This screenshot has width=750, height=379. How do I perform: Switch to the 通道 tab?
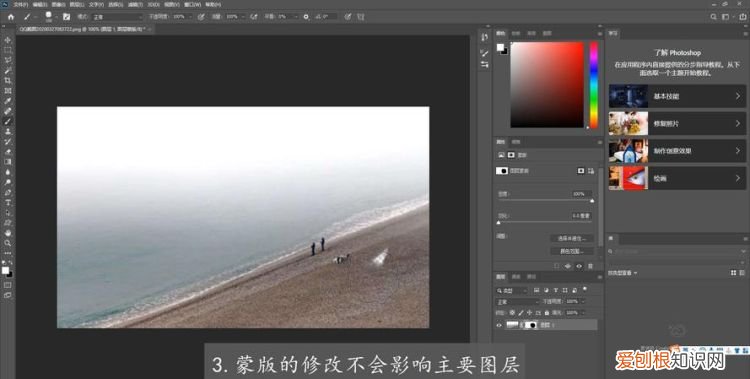point(516,277)
